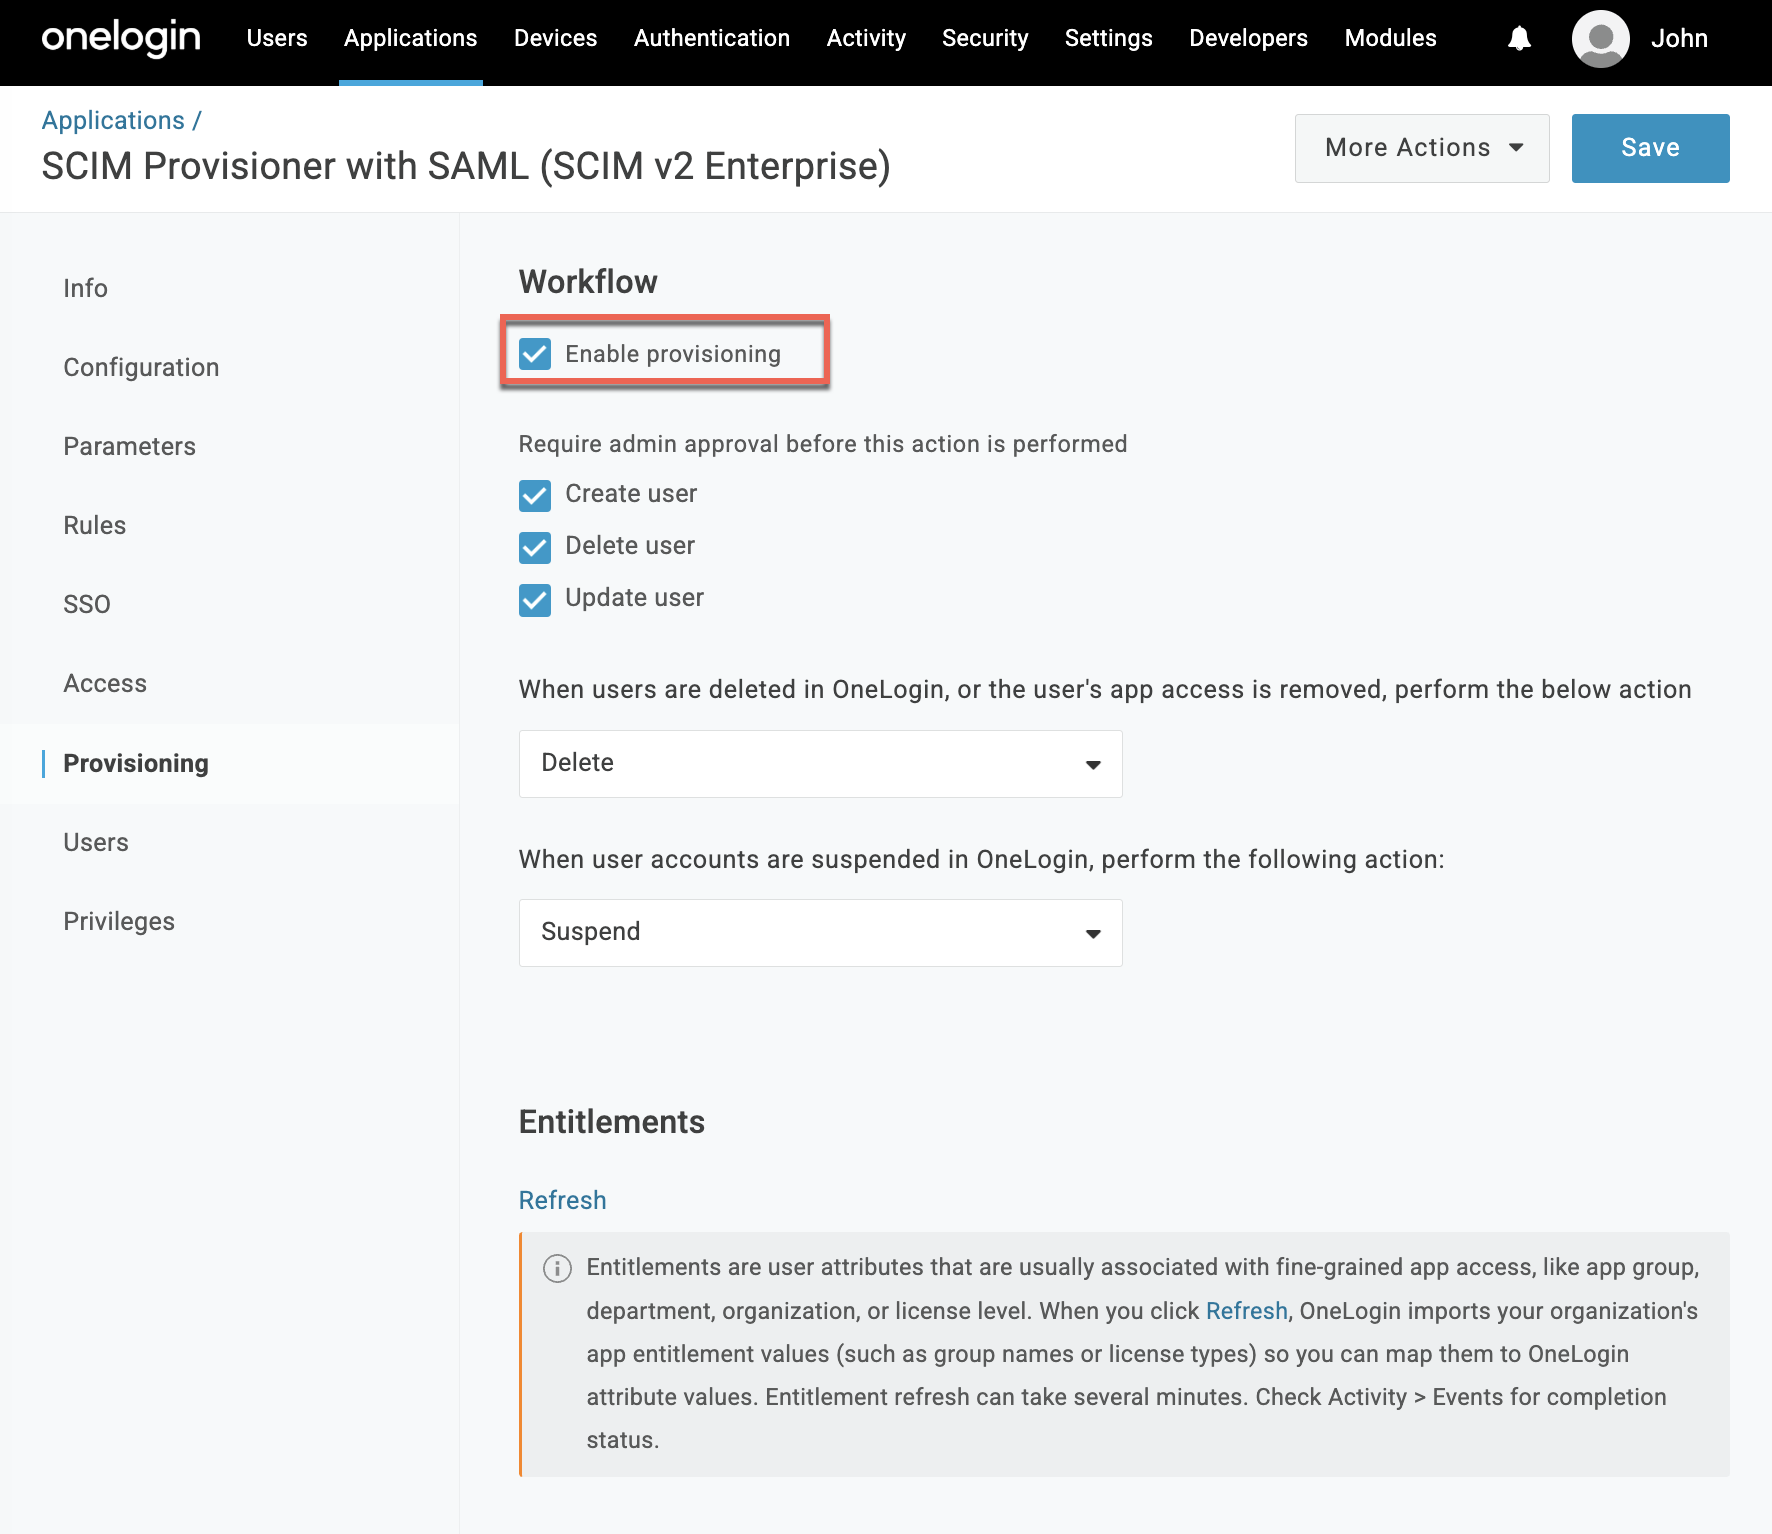Open the Security menu item
The image size is (1772, 1534).
click(x=984, y=38)
